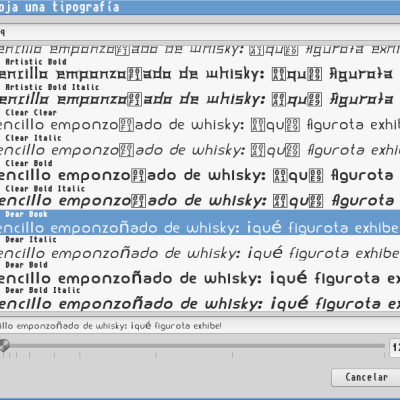The image size is (400, 400).
Task: Click the font size value box beside the slider
Action: coord(395,348)
